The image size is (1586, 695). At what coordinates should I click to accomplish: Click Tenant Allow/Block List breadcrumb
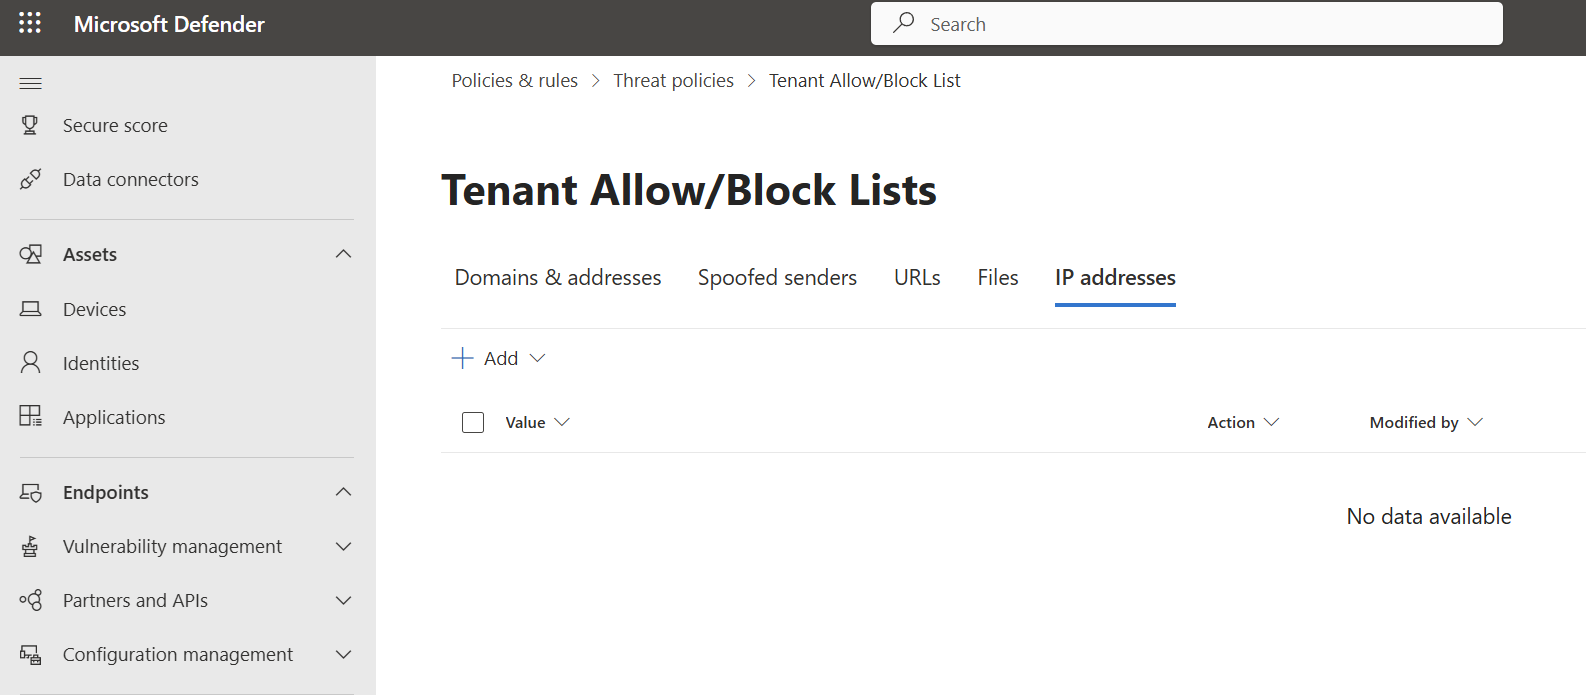[864, 80]
